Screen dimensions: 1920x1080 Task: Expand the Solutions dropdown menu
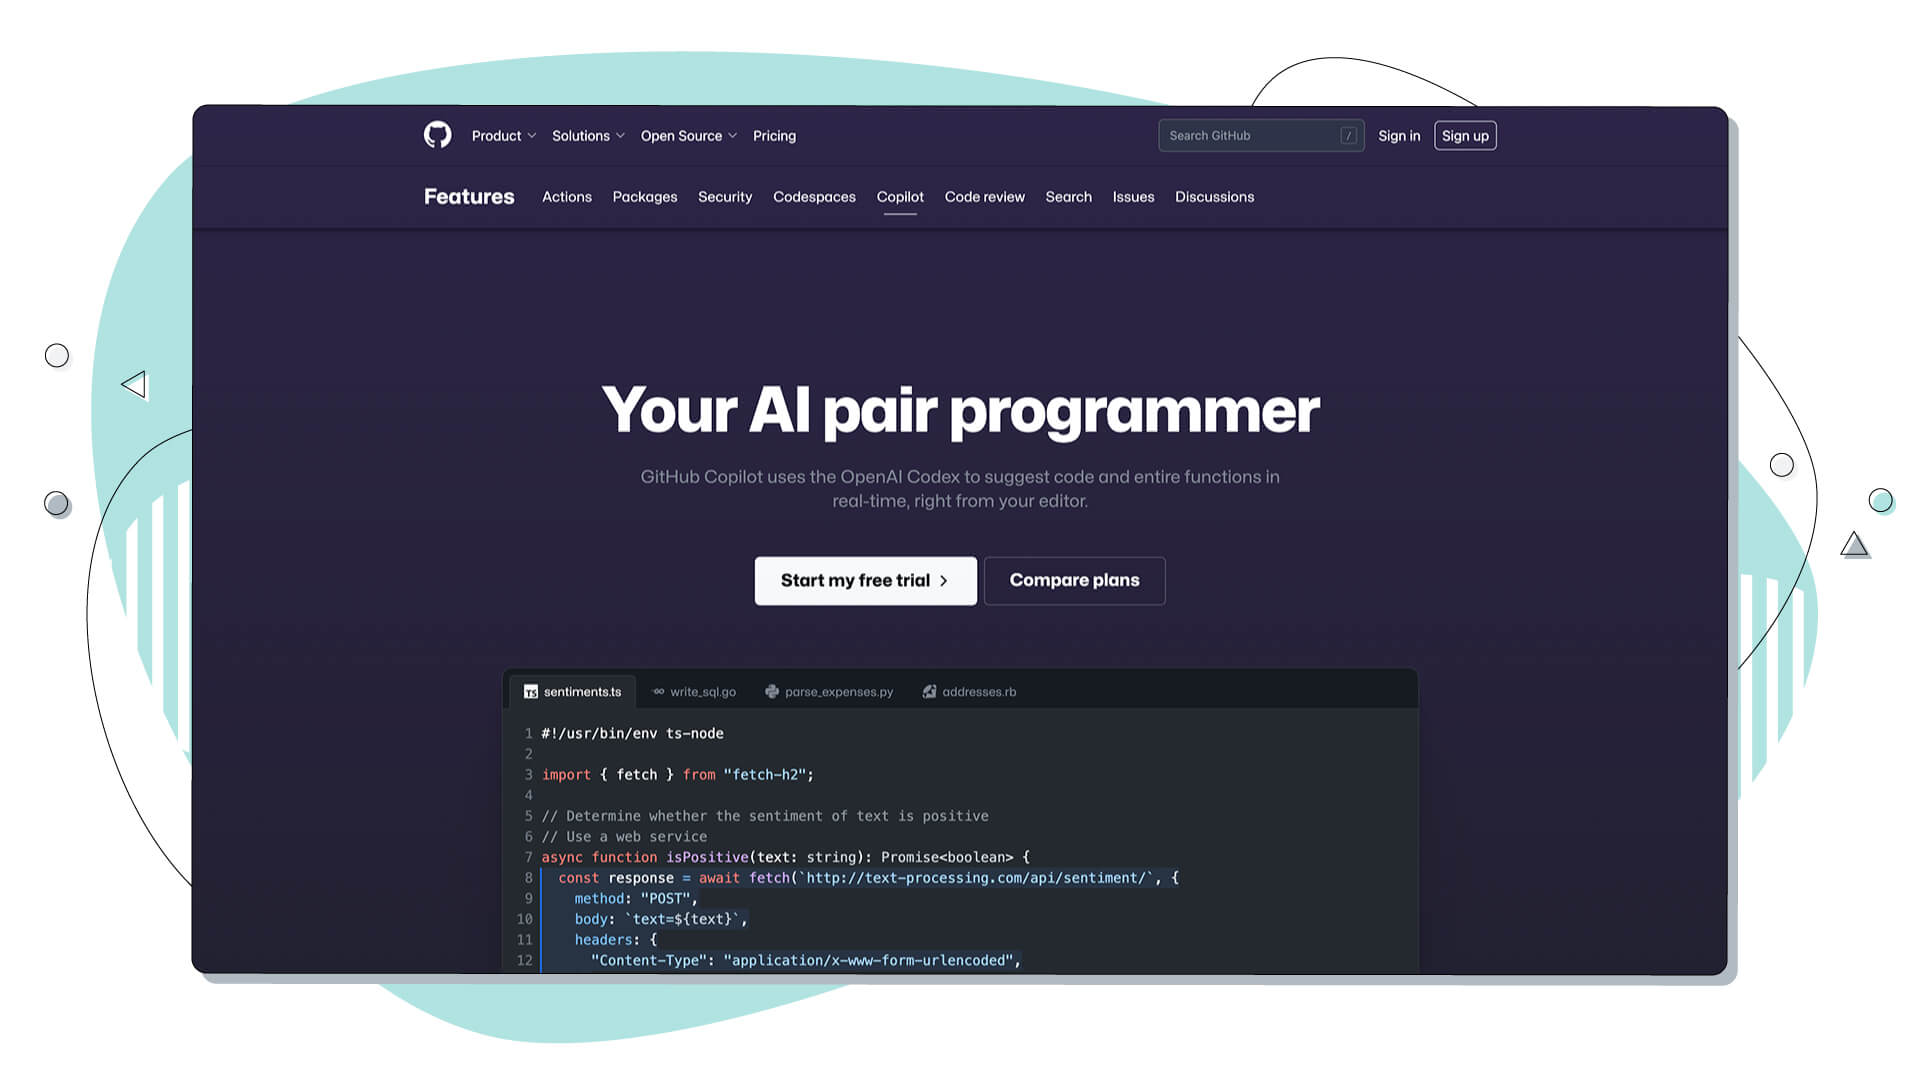[588, 136]
